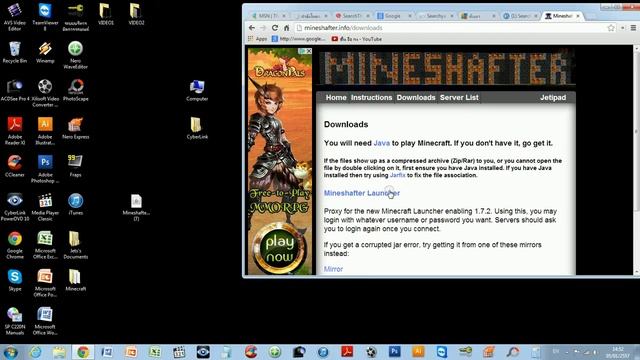Select the ACDSee Pro 4 desktop icon
This screenshot has width=640, height=360.
tap(15, 90)
